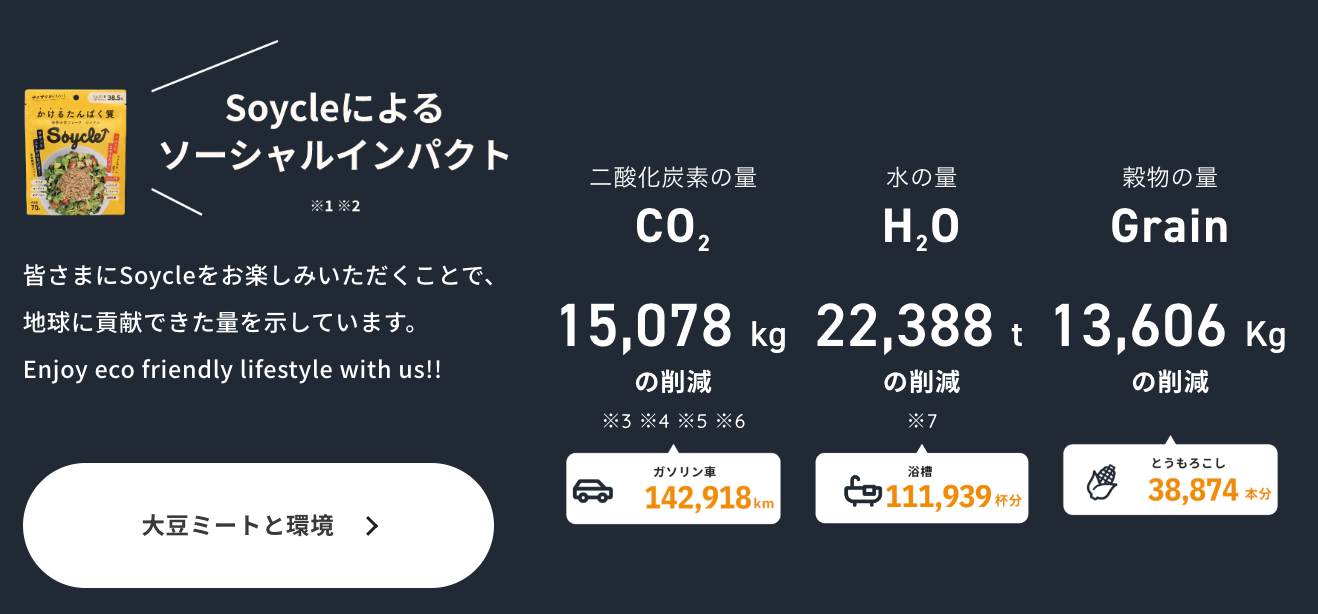Image resolution: width=1318 pixels, height=614 pixels.
Task: Click the ※3 ※4 ※5 ※6 footnote row
Action: tap(672, 420)
